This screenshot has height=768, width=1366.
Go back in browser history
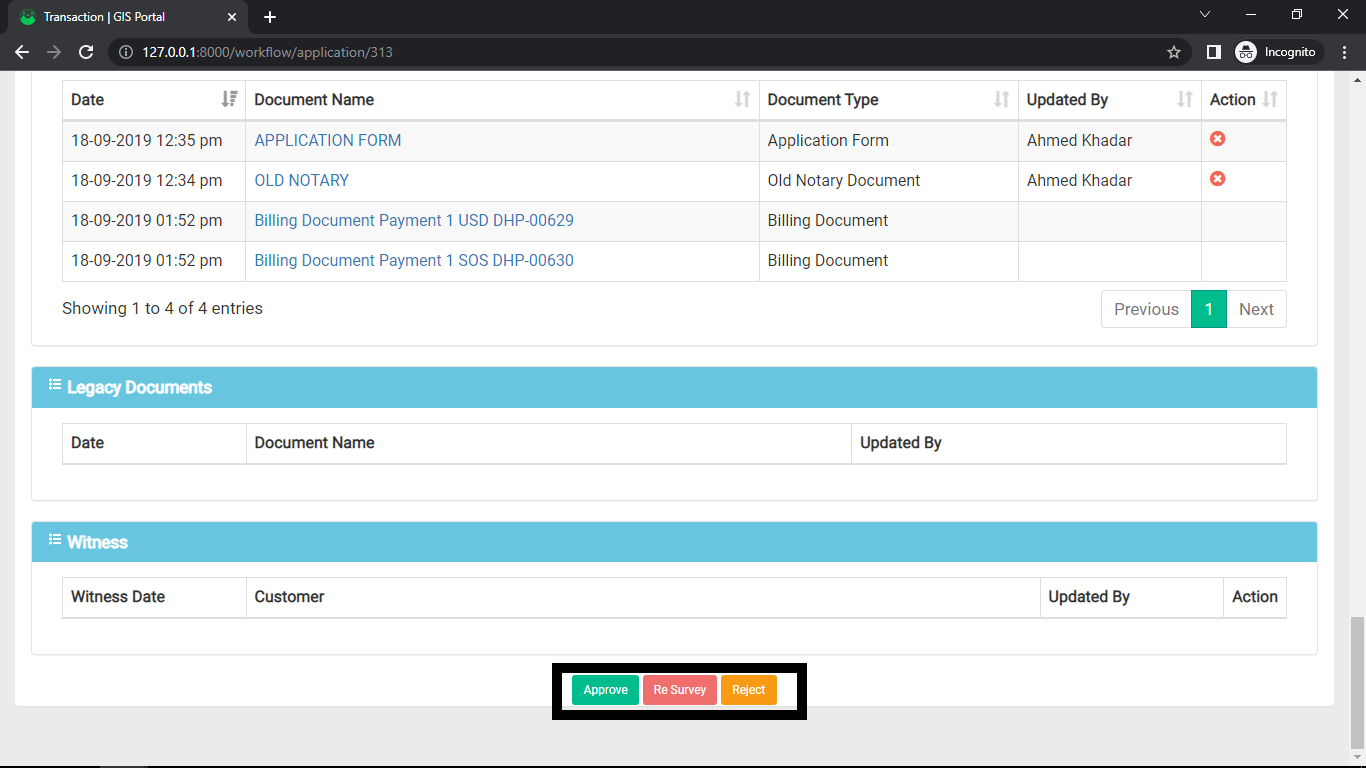coord(22,52)
